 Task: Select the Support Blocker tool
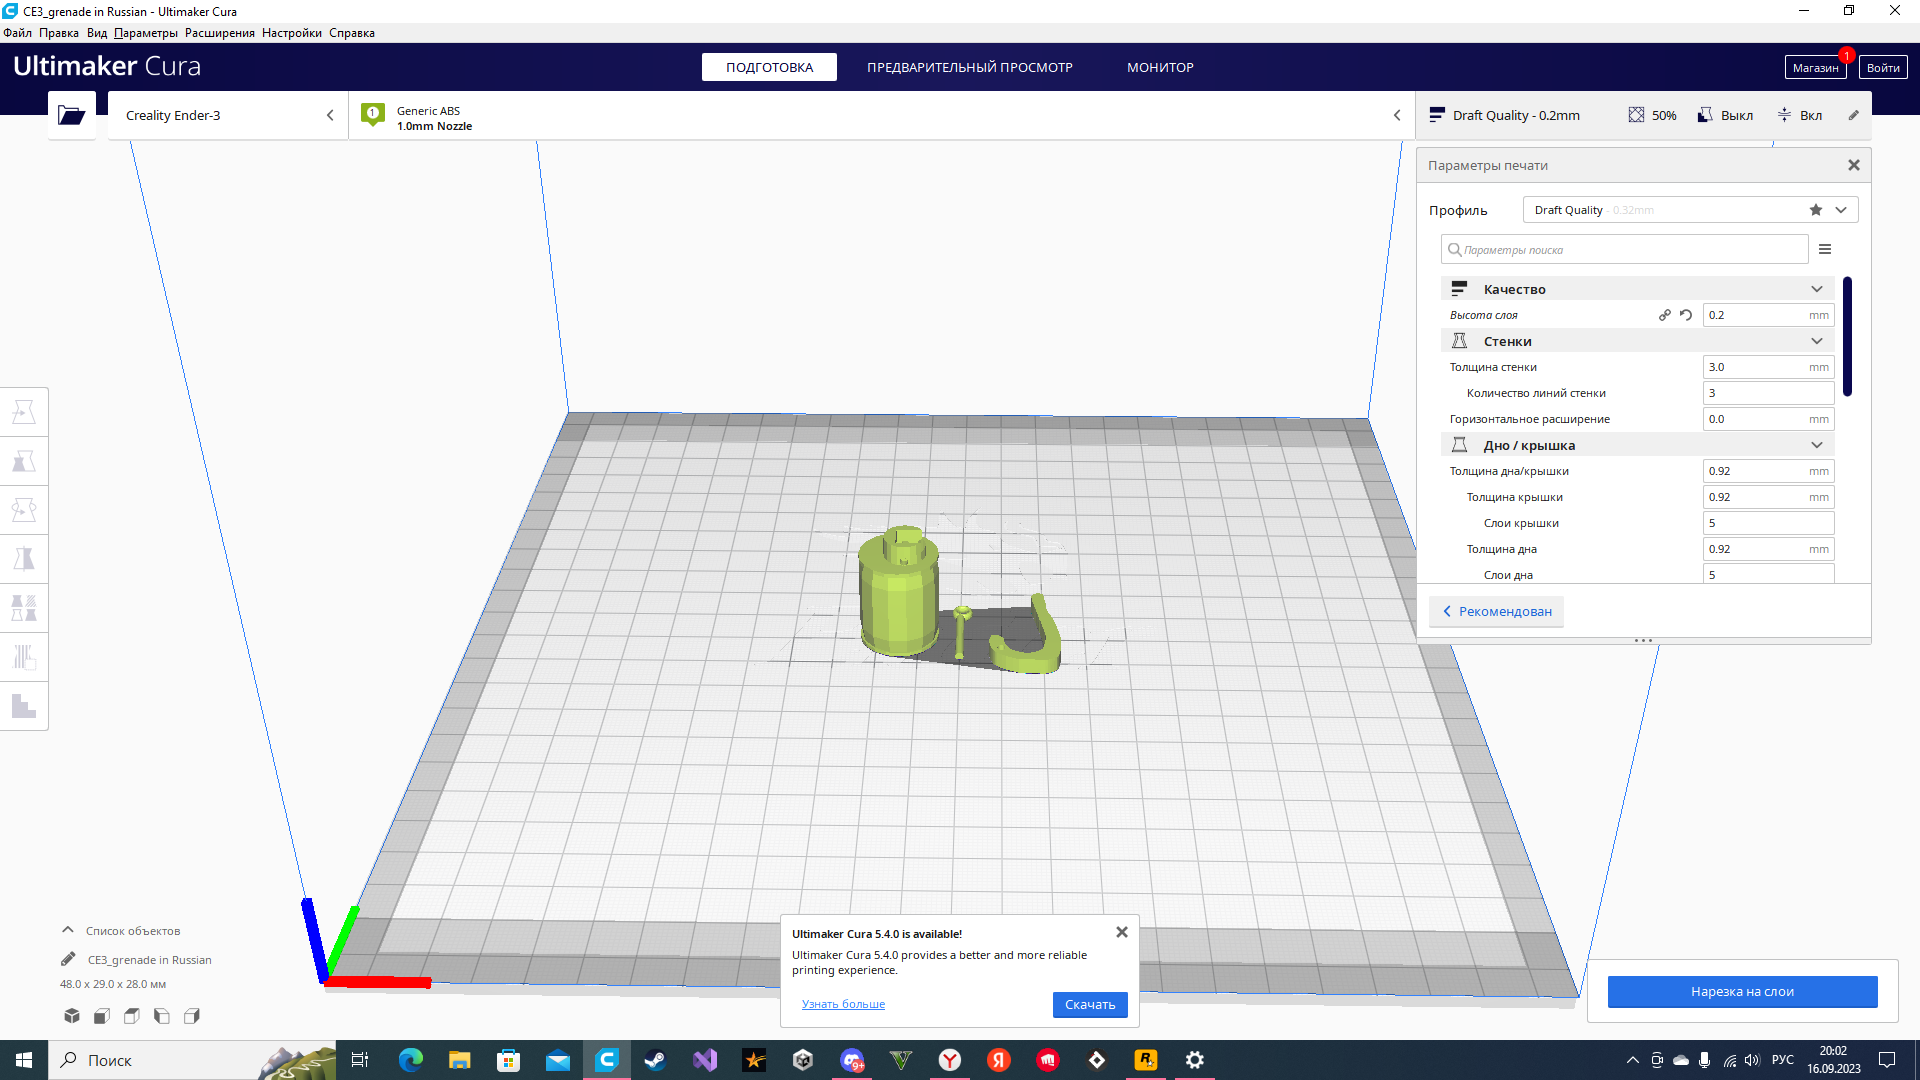click(x=24, y=657)
